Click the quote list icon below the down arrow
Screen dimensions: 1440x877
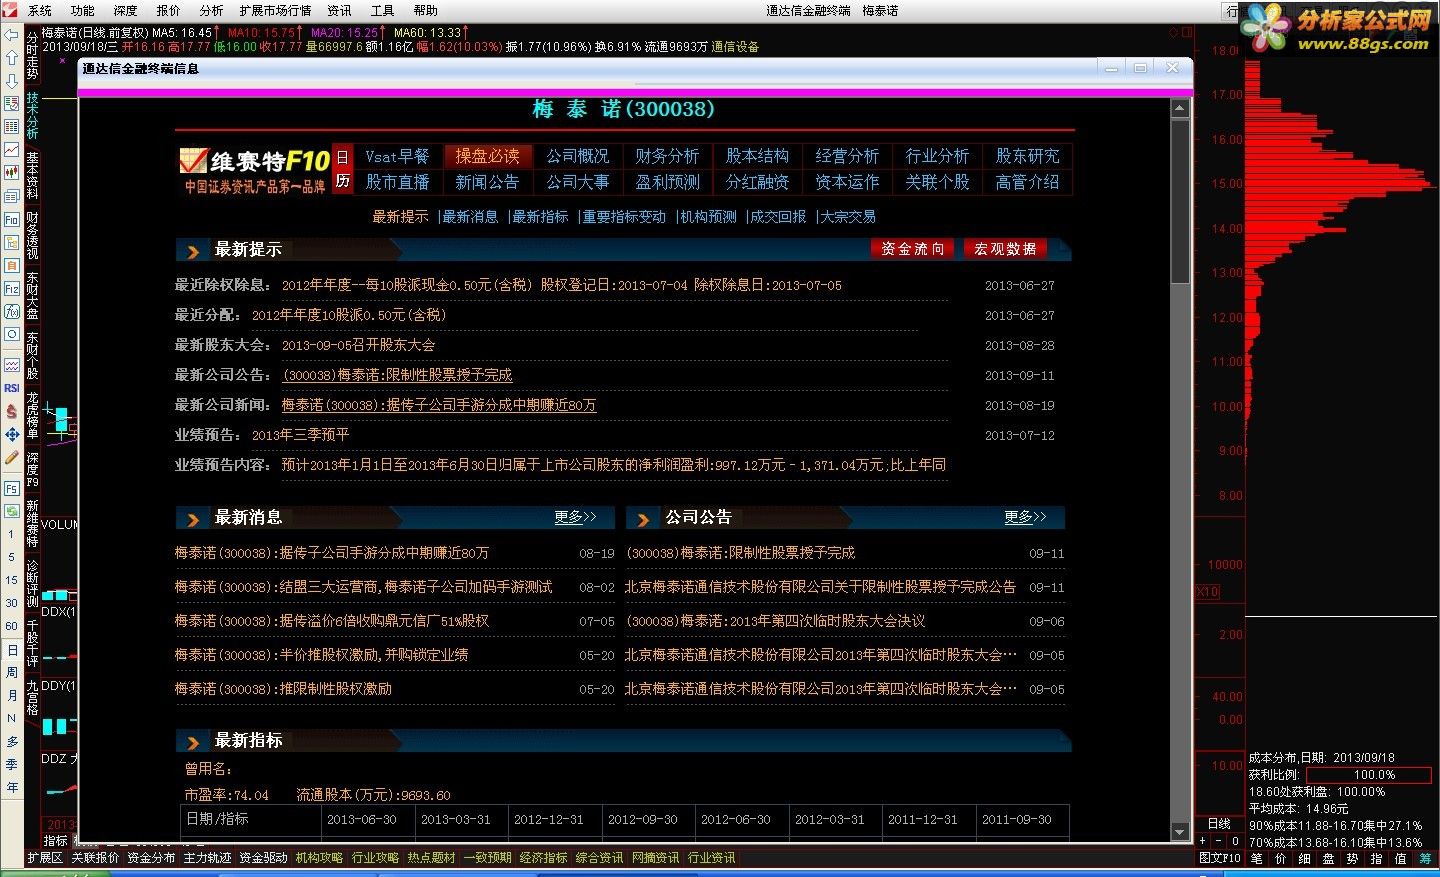pos(11,103)
